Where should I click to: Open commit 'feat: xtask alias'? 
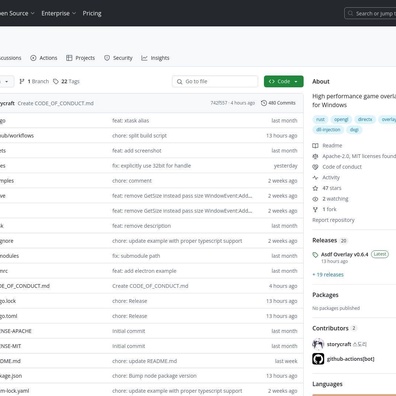pyautogui.click(x=131, y=121)
